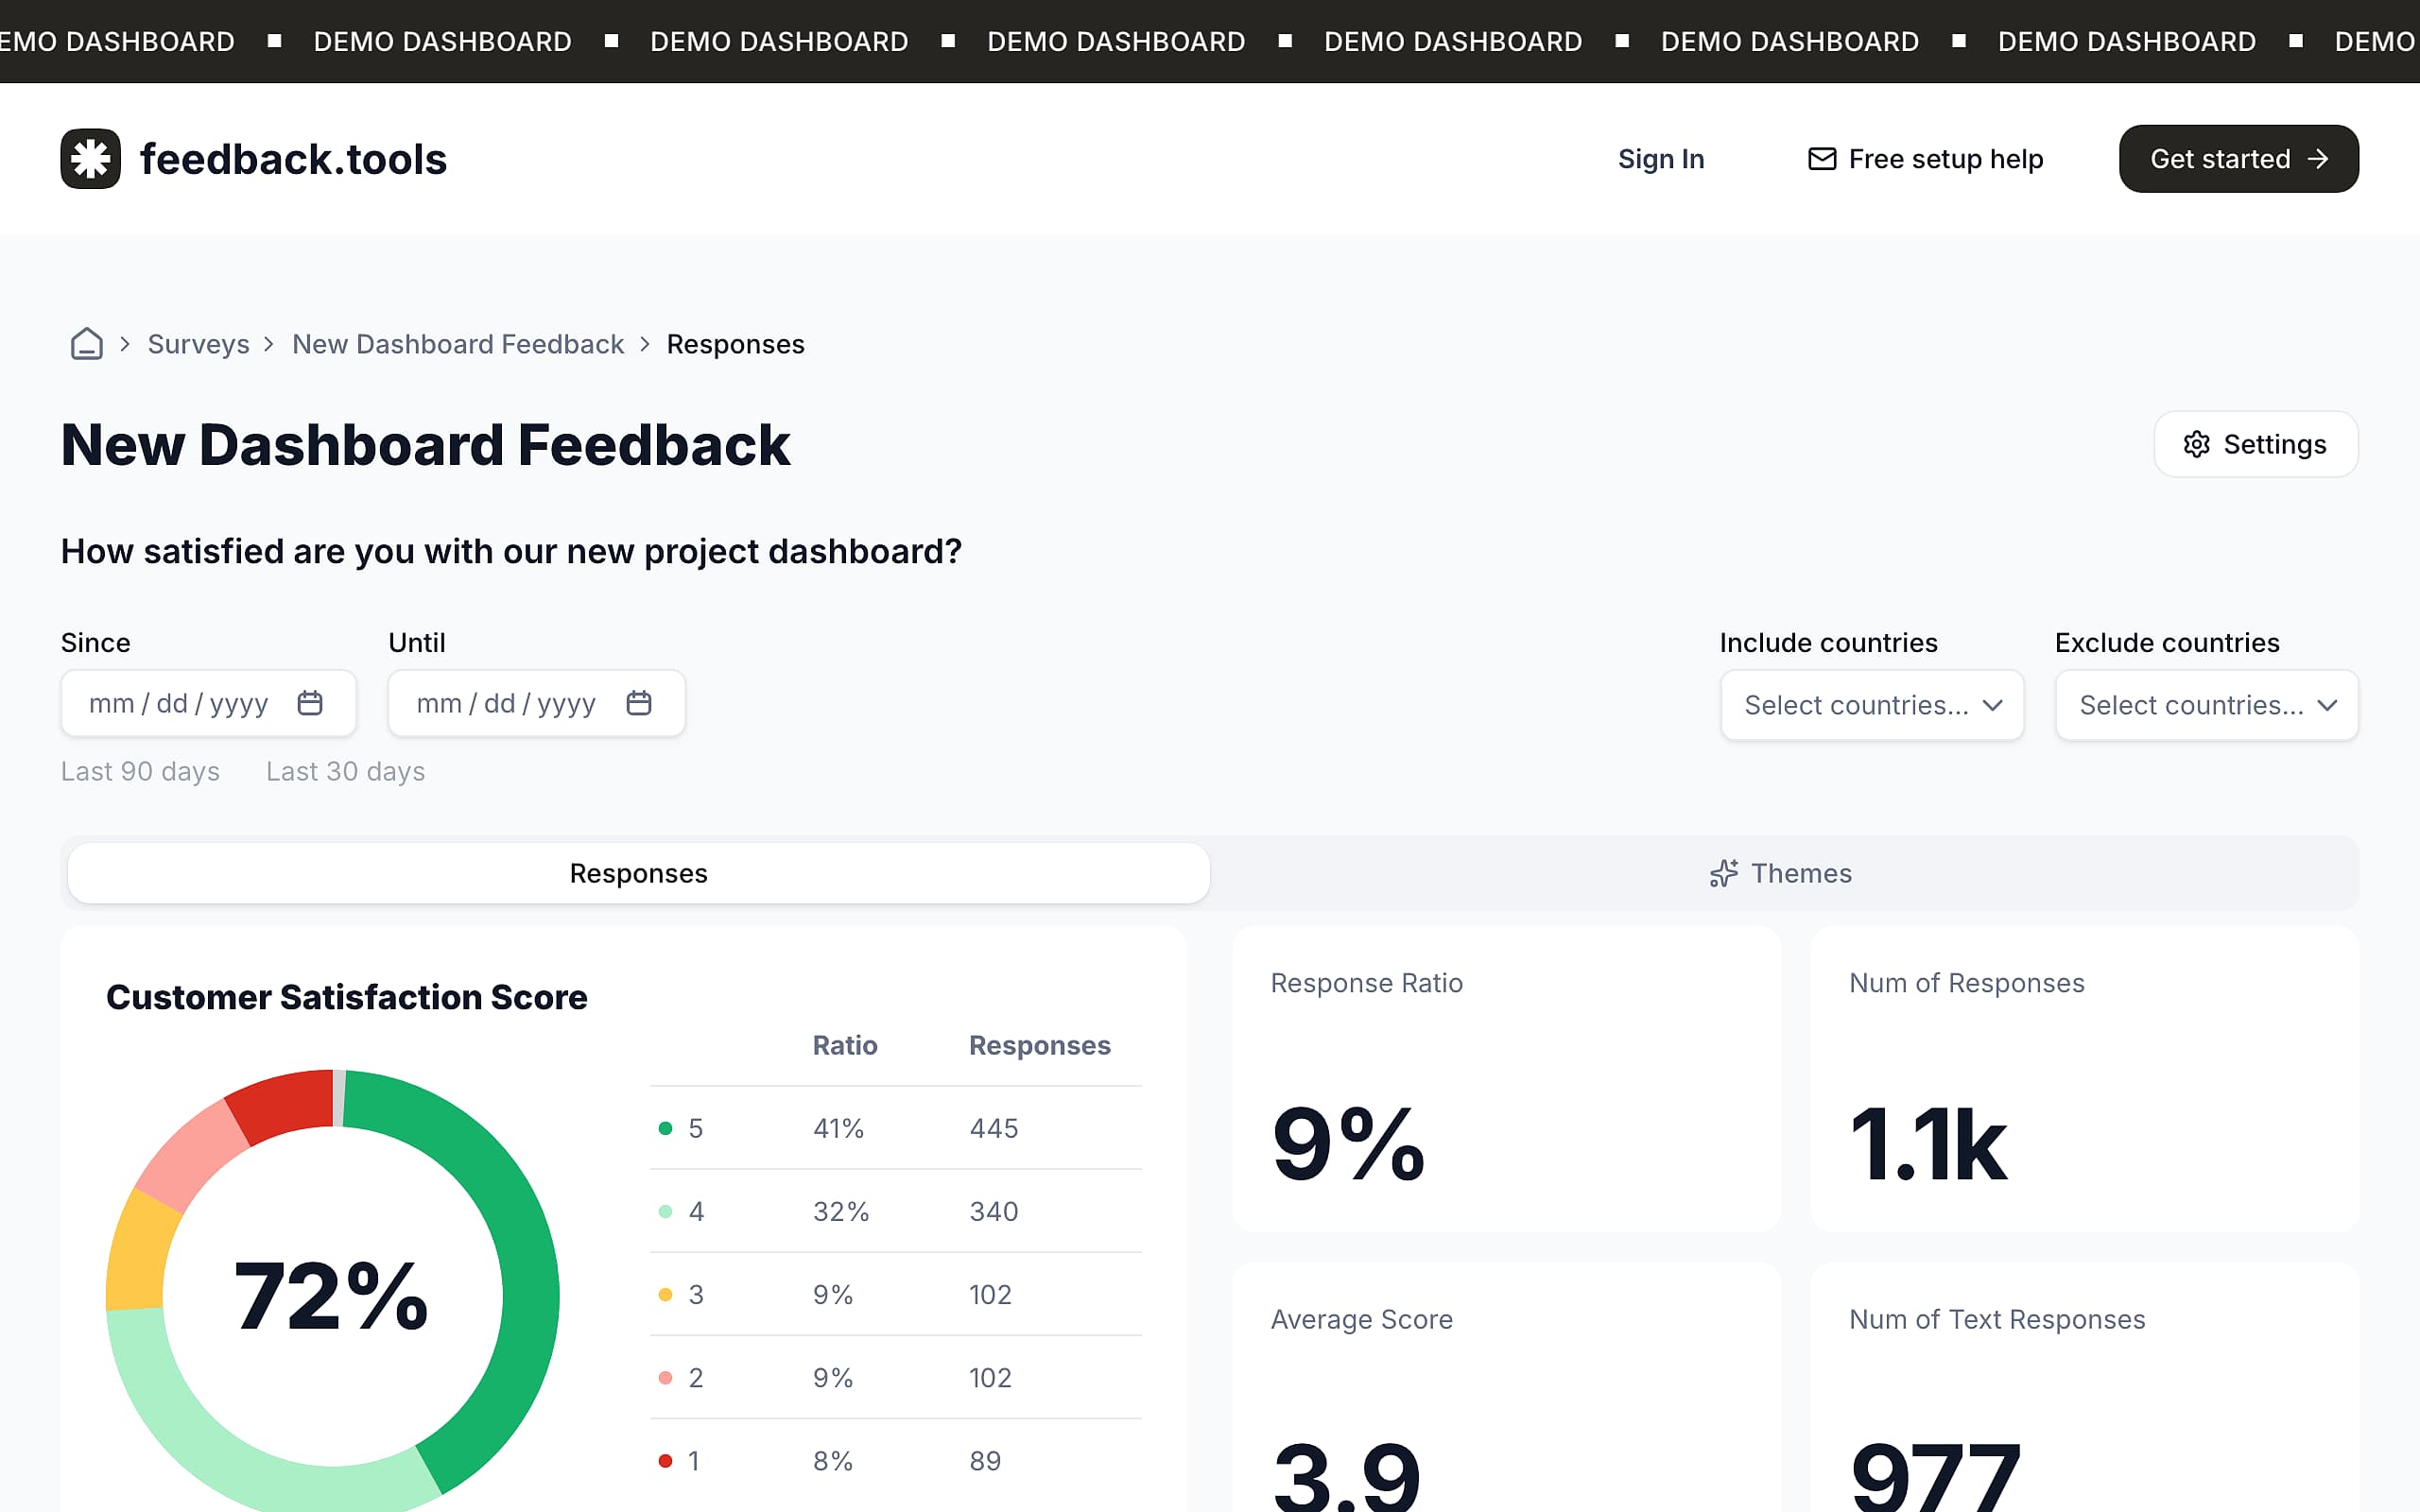Click the 340 responses cell

pyautogui.click(x=994, y=1211)
